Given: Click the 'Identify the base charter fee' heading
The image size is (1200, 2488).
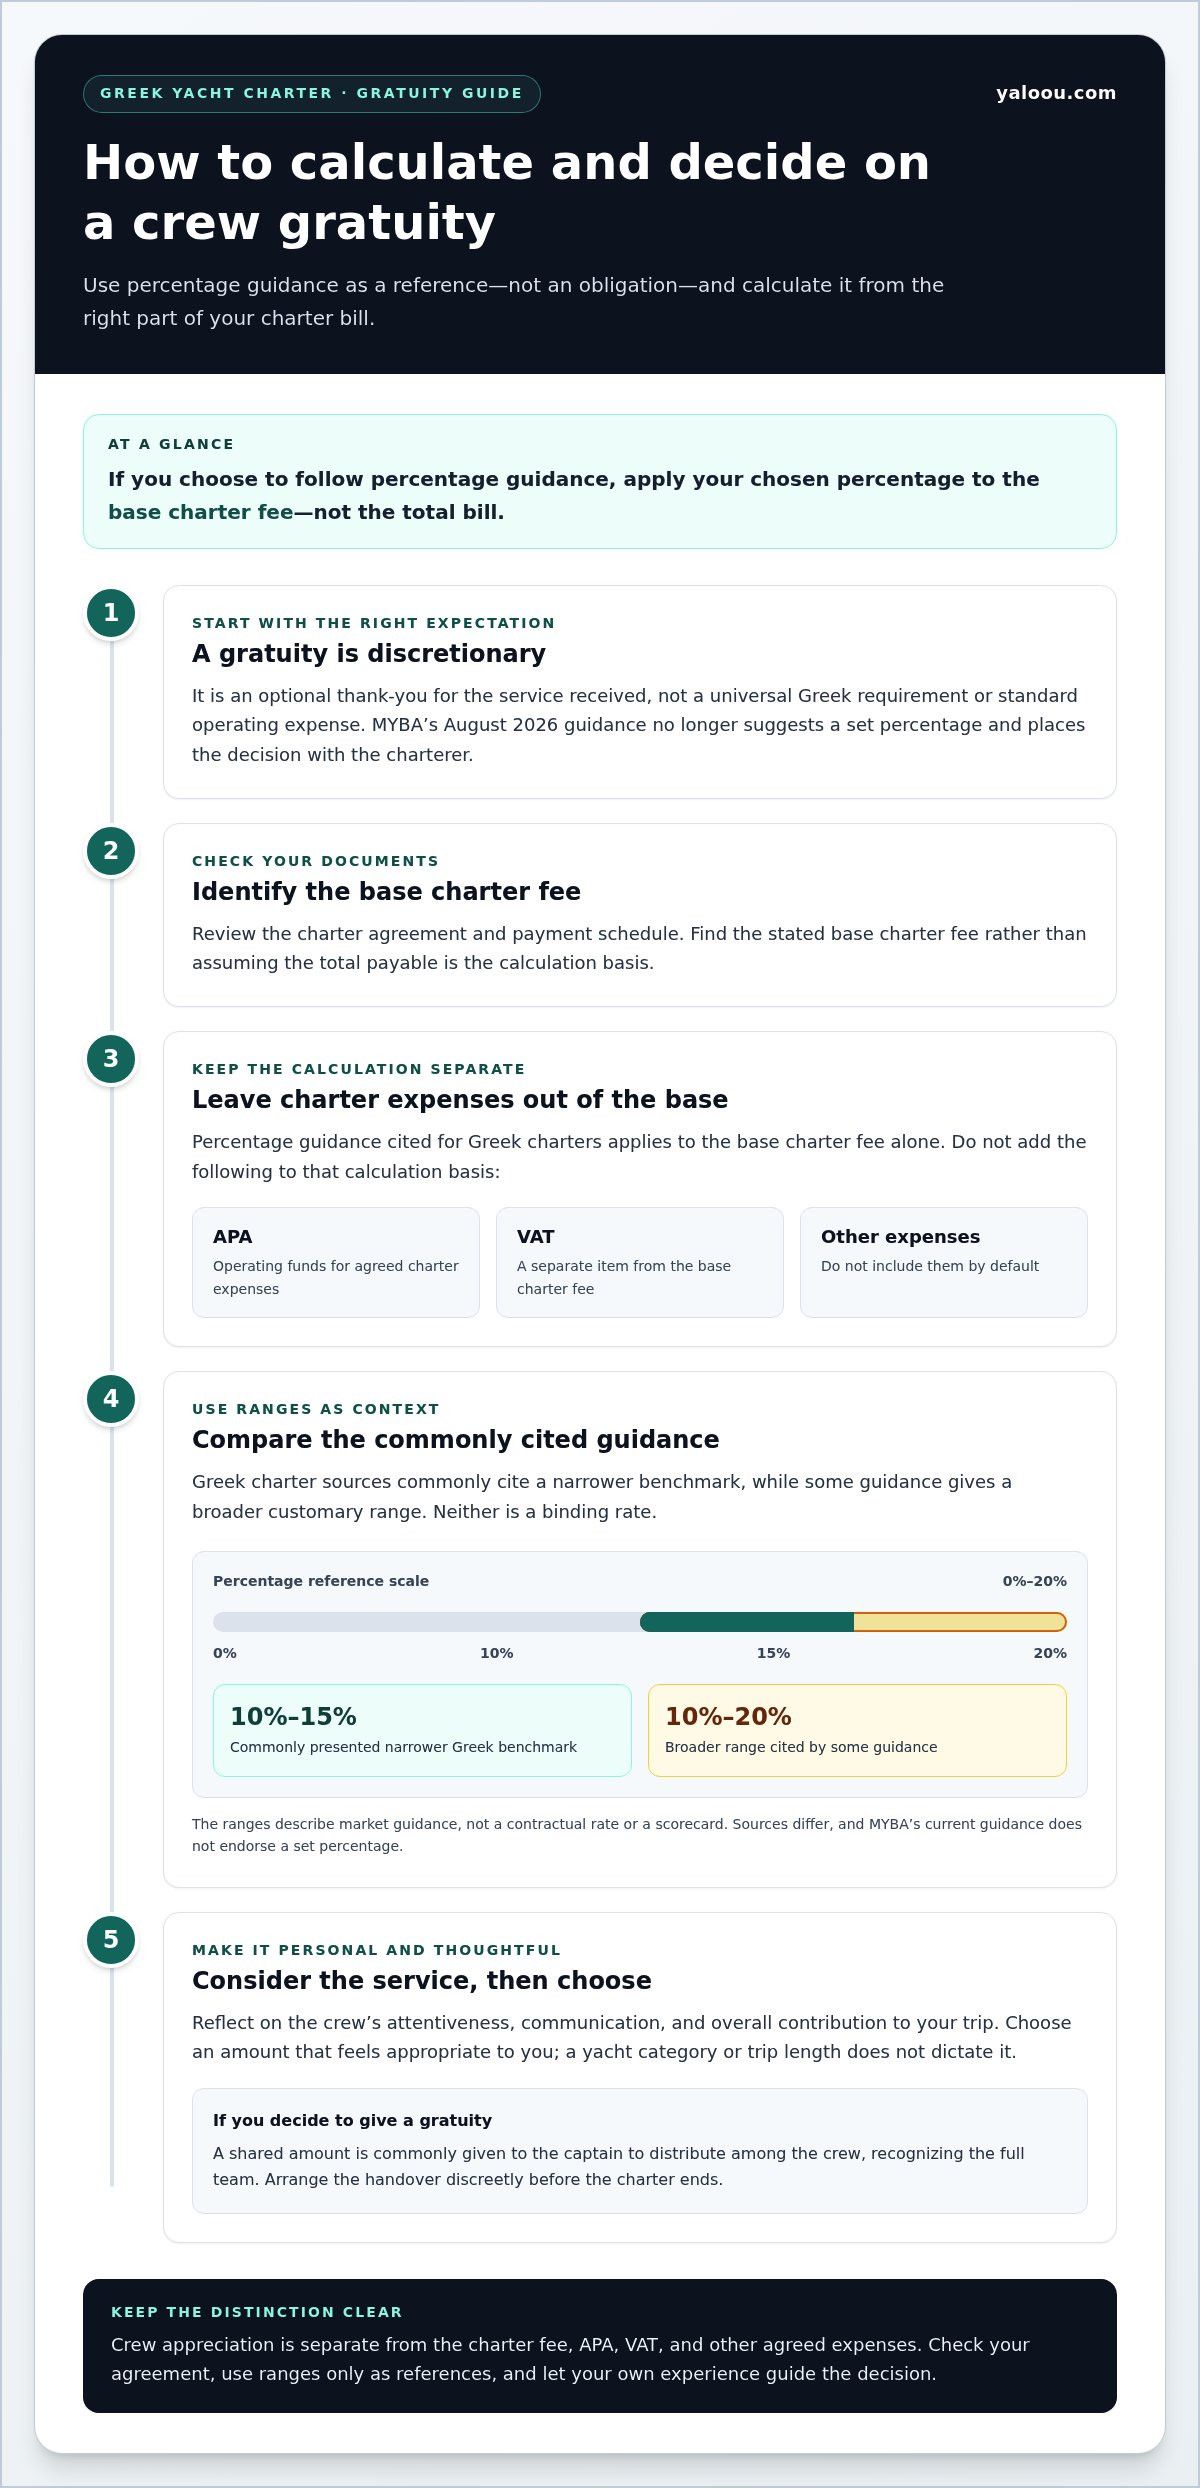Looking at the screenshot, I should [x=386, y=892].
